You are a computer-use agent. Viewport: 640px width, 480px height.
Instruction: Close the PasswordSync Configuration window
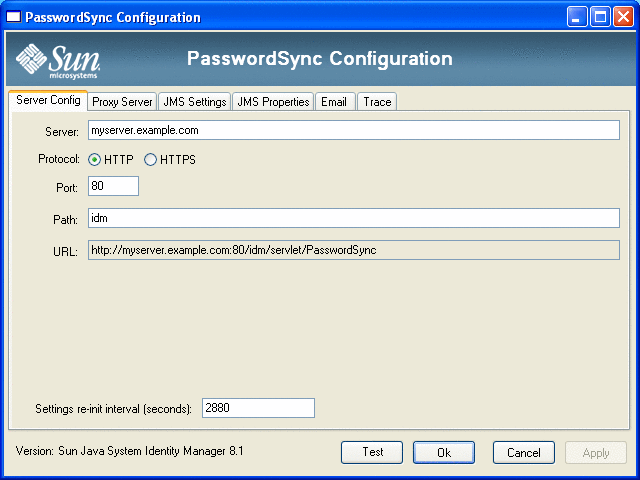tap(623, 17)
